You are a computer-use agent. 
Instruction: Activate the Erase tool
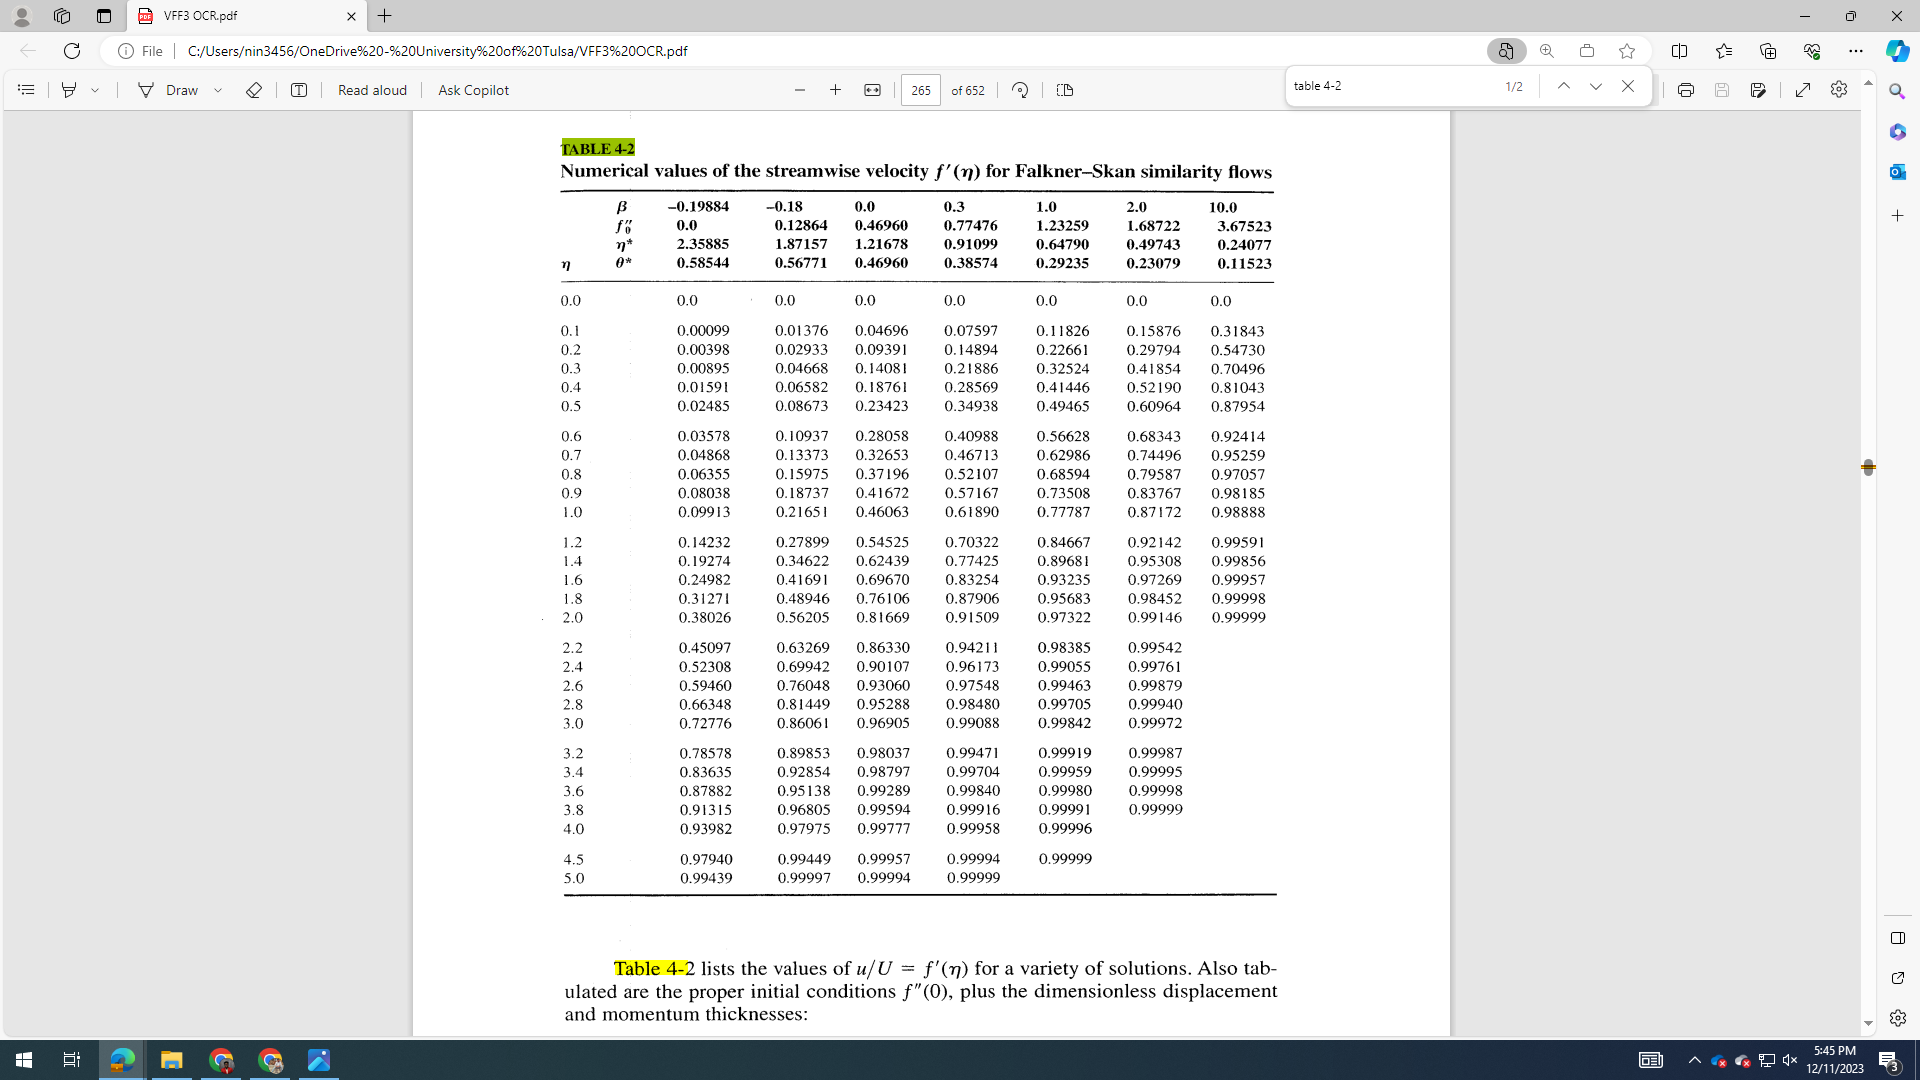253,90
